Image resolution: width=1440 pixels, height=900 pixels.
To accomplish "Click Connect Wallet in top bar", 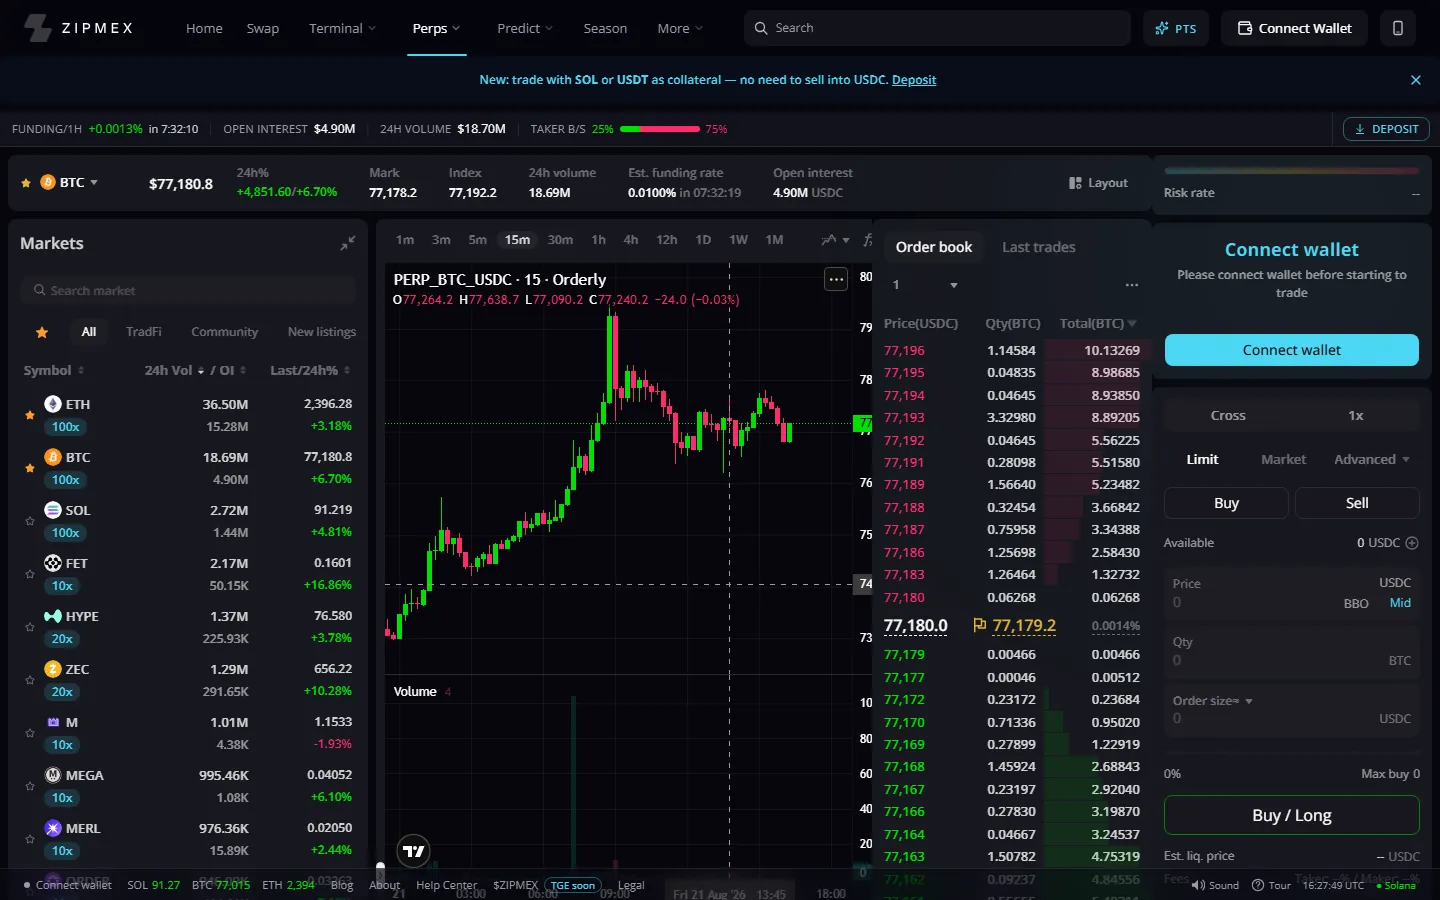I will click(1294, 28).
